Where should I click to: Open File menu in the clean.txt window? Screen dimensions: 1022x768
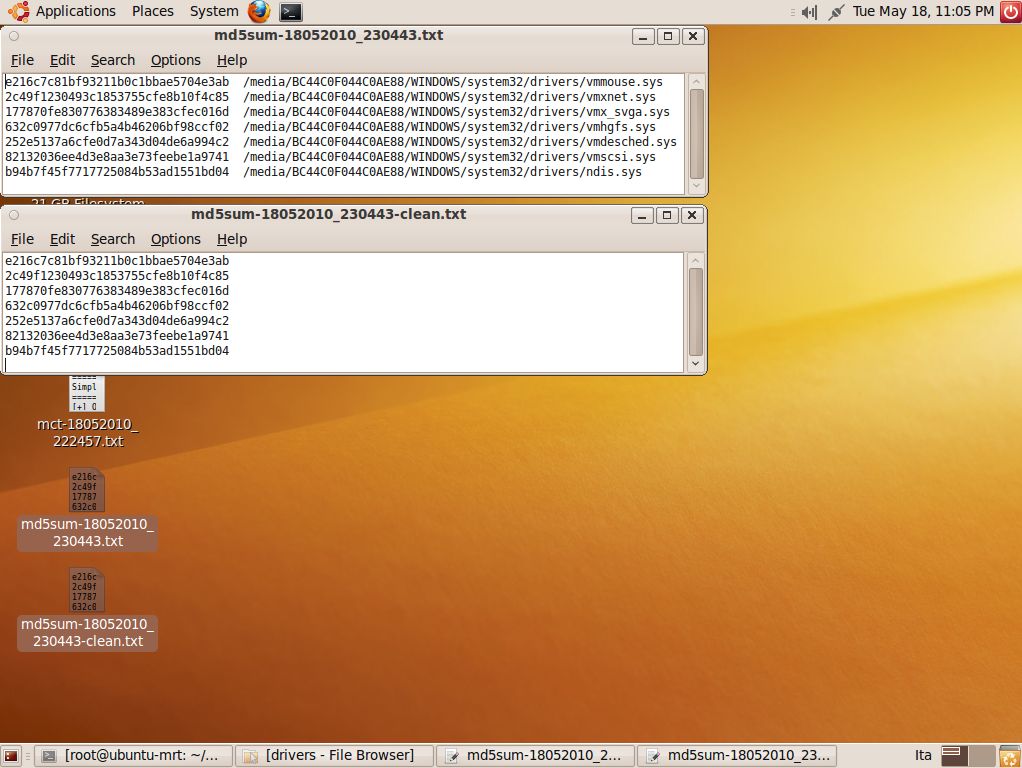point(22,239)
